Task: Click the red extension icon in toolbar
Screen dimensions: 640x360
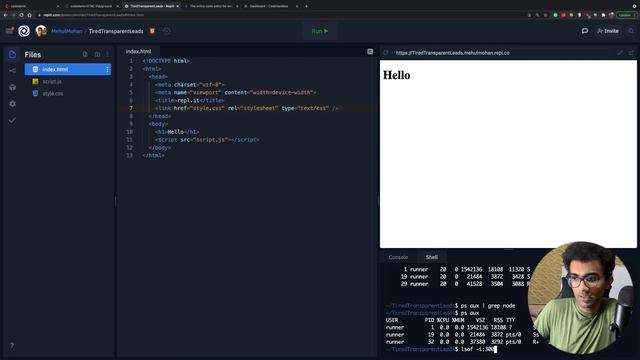Action: click(x=563, y=15)
